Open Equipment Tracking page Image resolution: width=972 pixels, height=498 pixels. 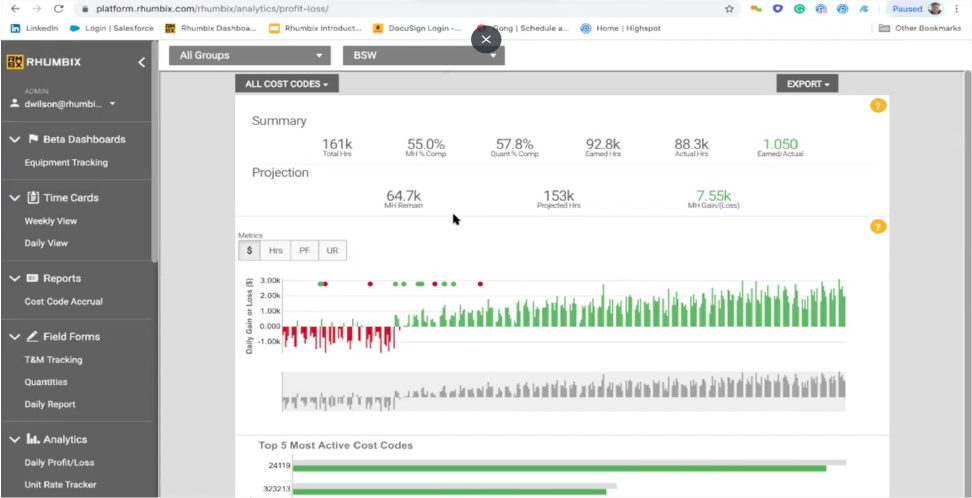coord(66,162)
